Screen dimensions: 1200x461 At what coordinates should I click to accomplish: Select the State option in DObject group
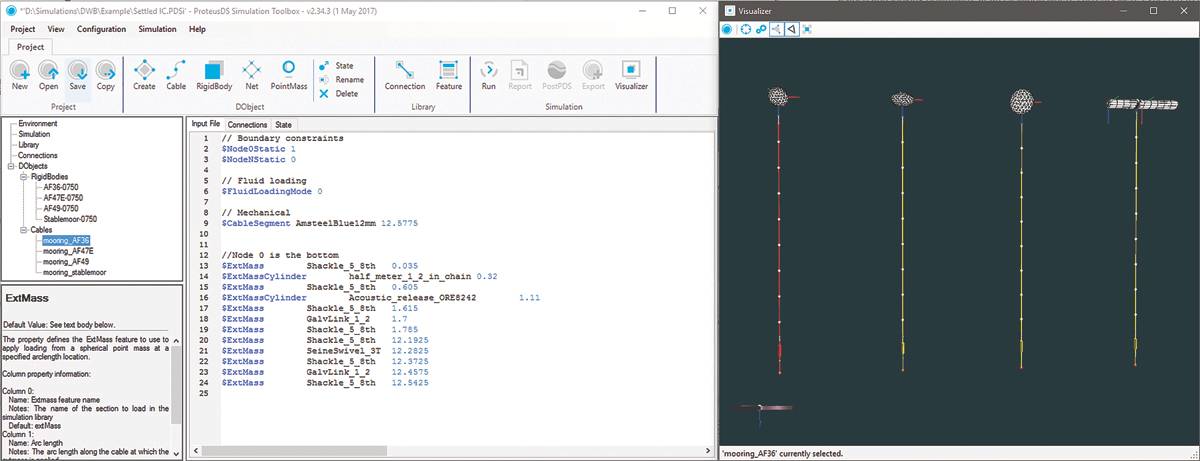[x=336, y=65]
